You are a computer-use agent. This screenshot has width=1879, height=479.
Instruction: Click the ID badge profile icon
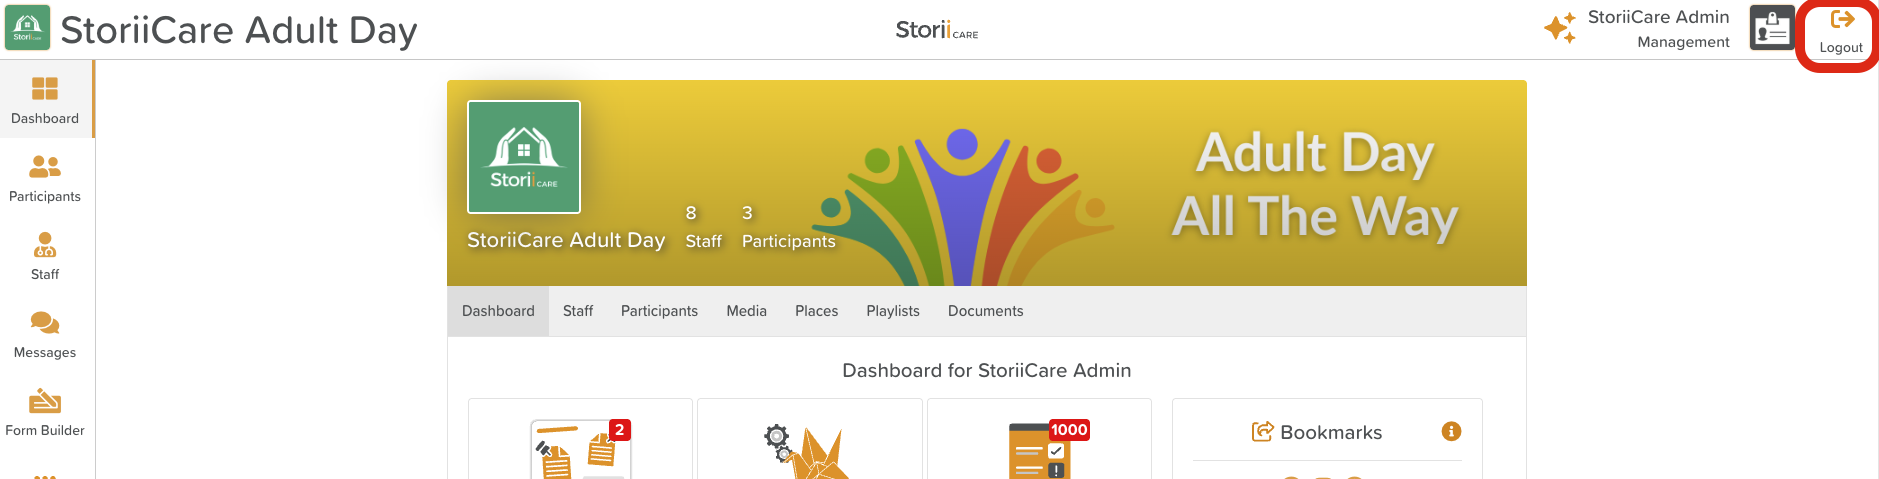pyautogui.click(x=1771, y=28)
